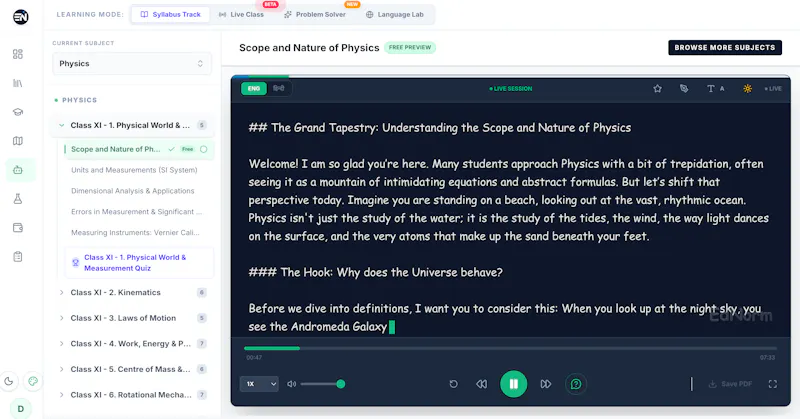This screenshot has height=419, width=800.
Task: Open Units and Measurements (SI System) lesson
Action: click(x=134, y=170)
